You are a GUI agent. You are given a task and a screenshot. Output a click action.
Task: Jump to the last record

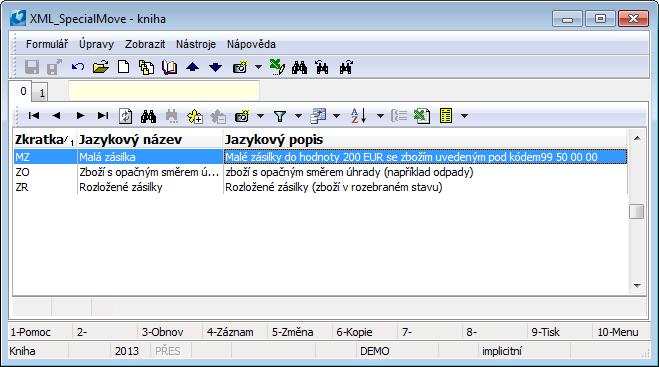coord(103,116)
